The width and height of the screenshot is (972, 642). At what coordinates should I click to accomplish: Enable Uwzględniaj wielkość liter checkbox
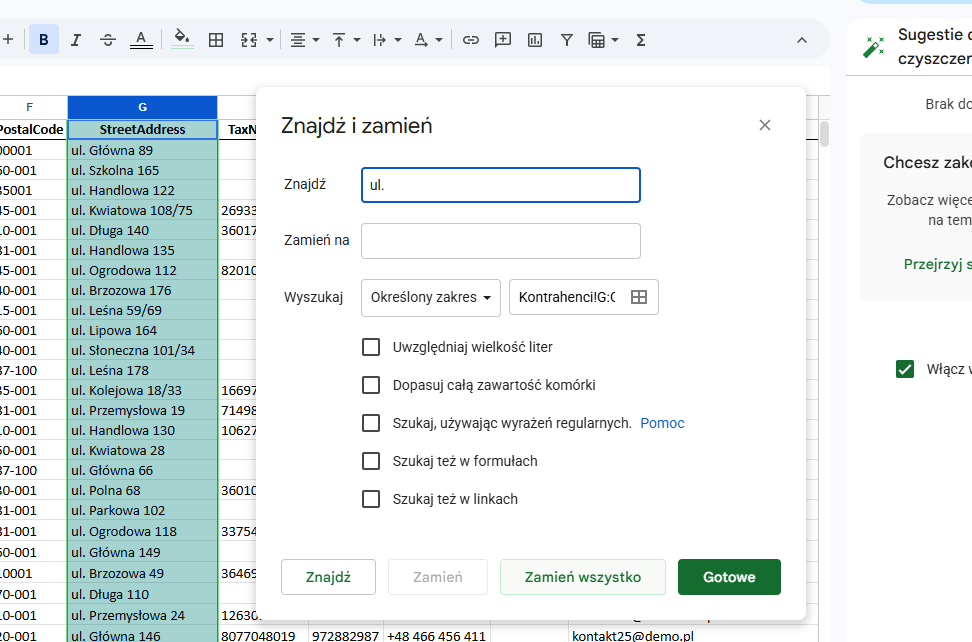[x=371, y=347]
